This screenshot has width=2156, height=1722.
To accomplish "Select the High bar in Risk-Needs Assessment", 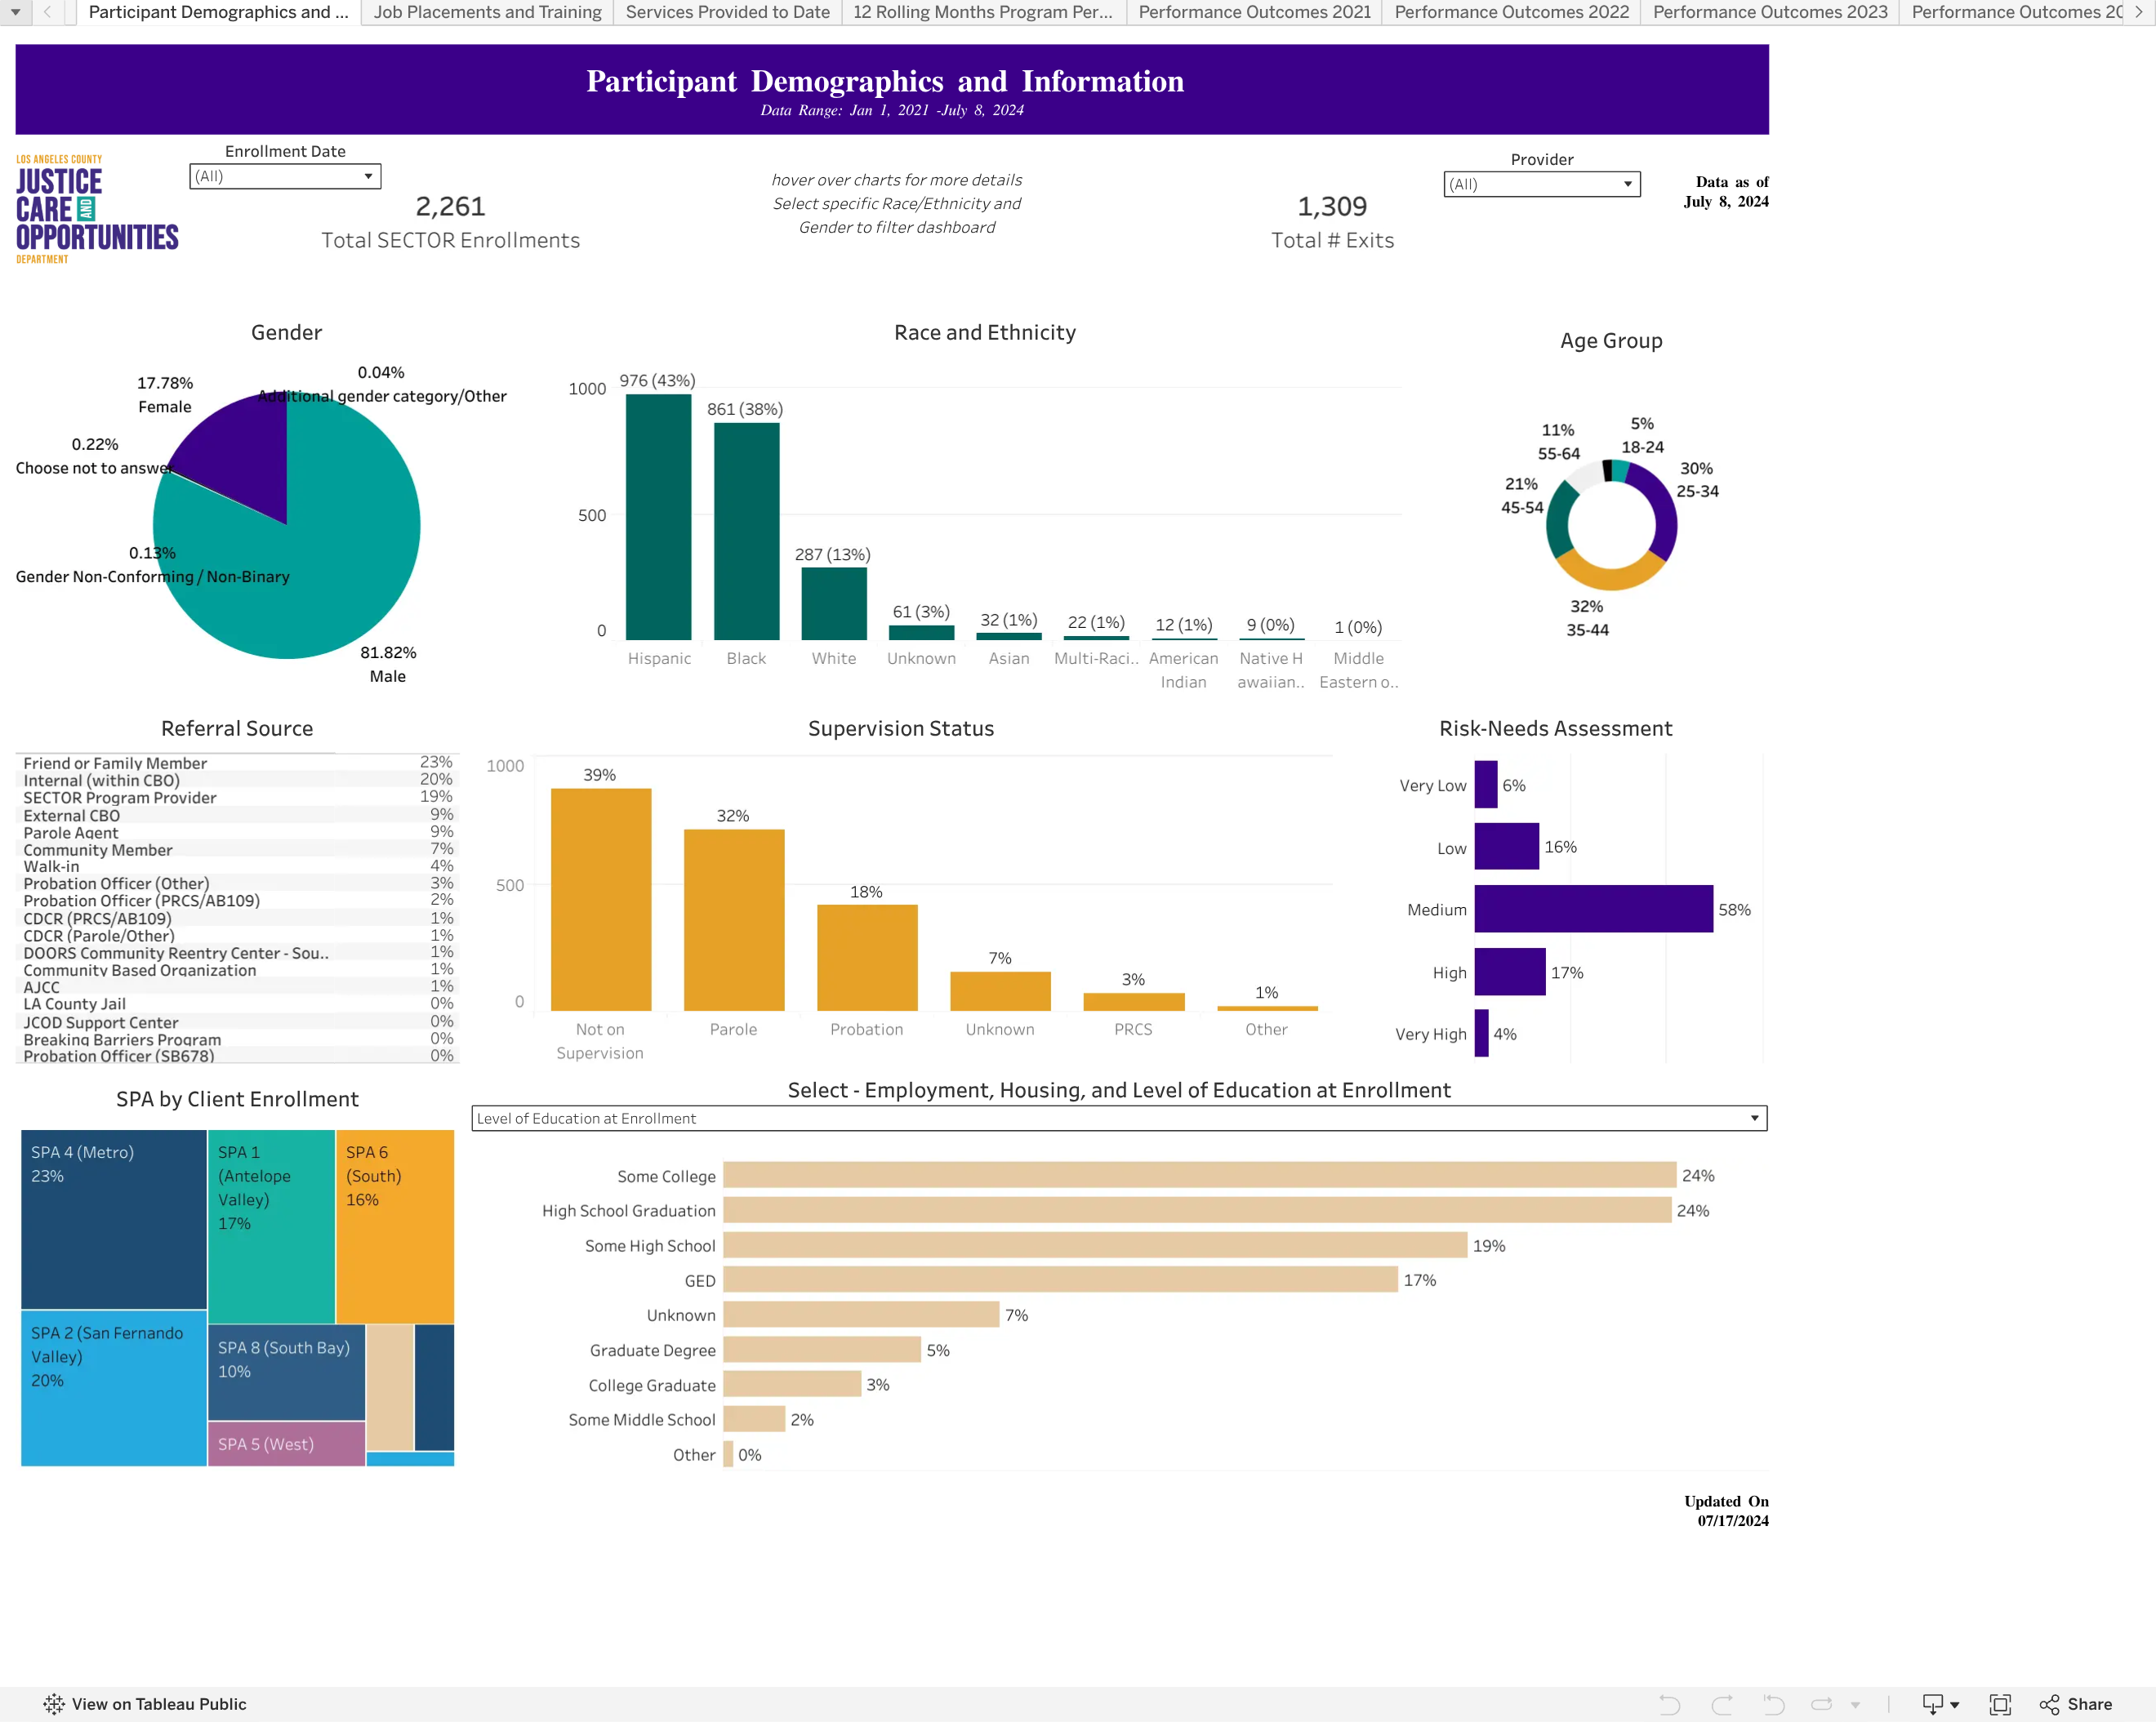I will click(x=1510, y=972).
